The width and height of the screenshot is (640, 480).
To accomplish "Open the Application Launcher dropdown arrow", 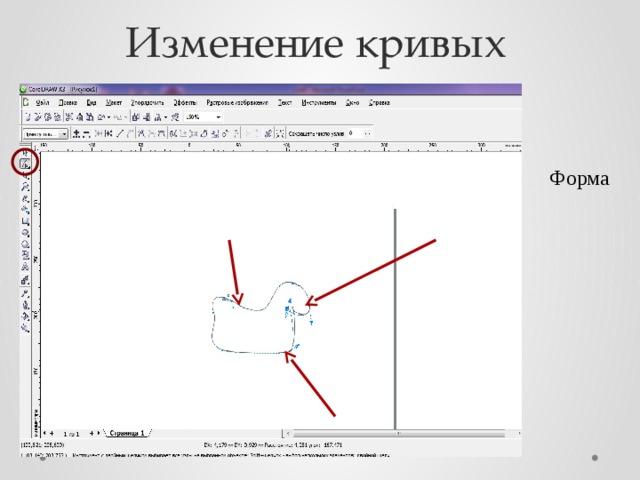I will coord(166,118).
